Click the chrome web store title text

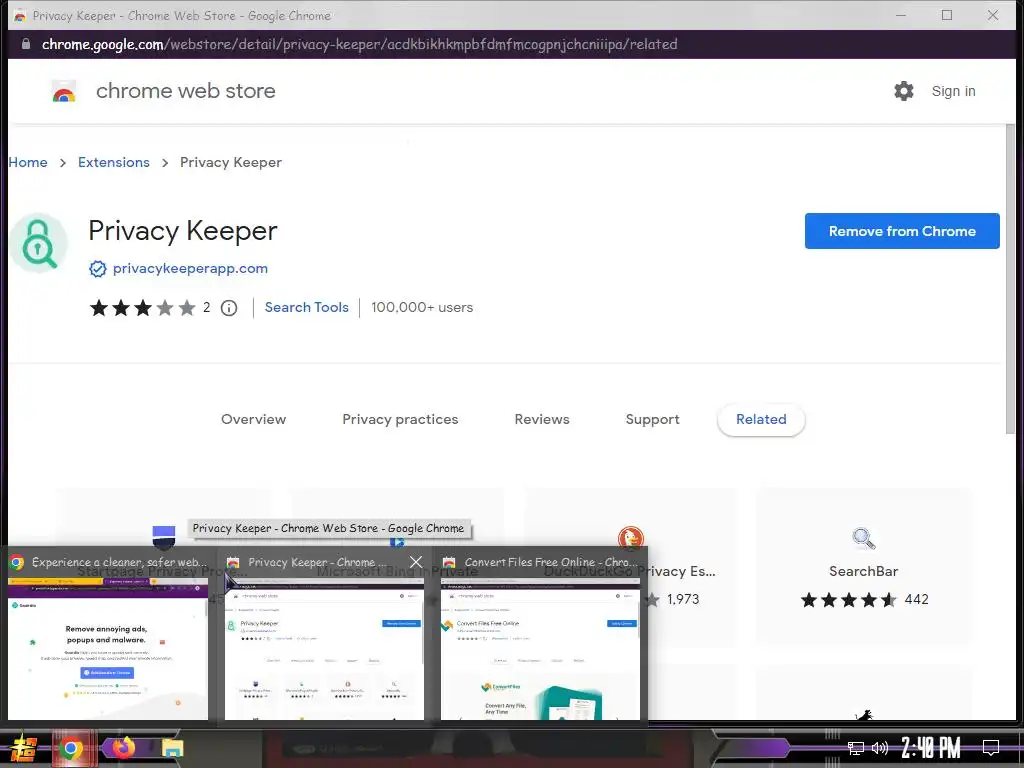(x=185, y=91)
